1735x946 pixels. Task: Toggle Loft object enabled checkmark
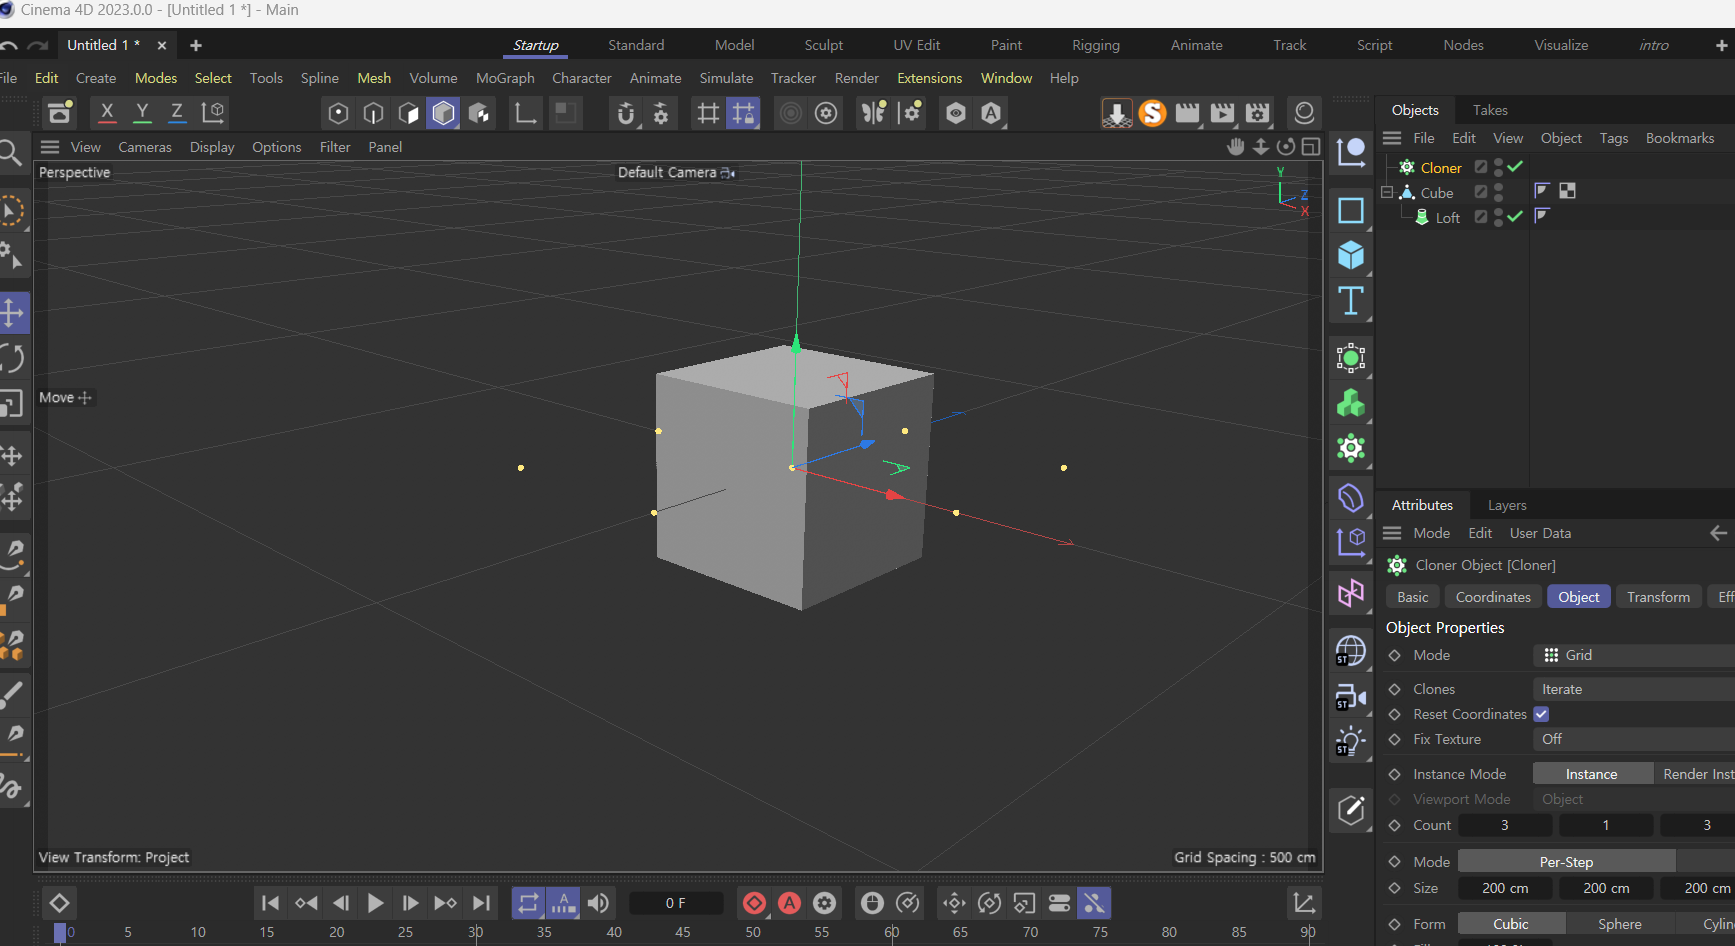click(x=1515, y=216)
